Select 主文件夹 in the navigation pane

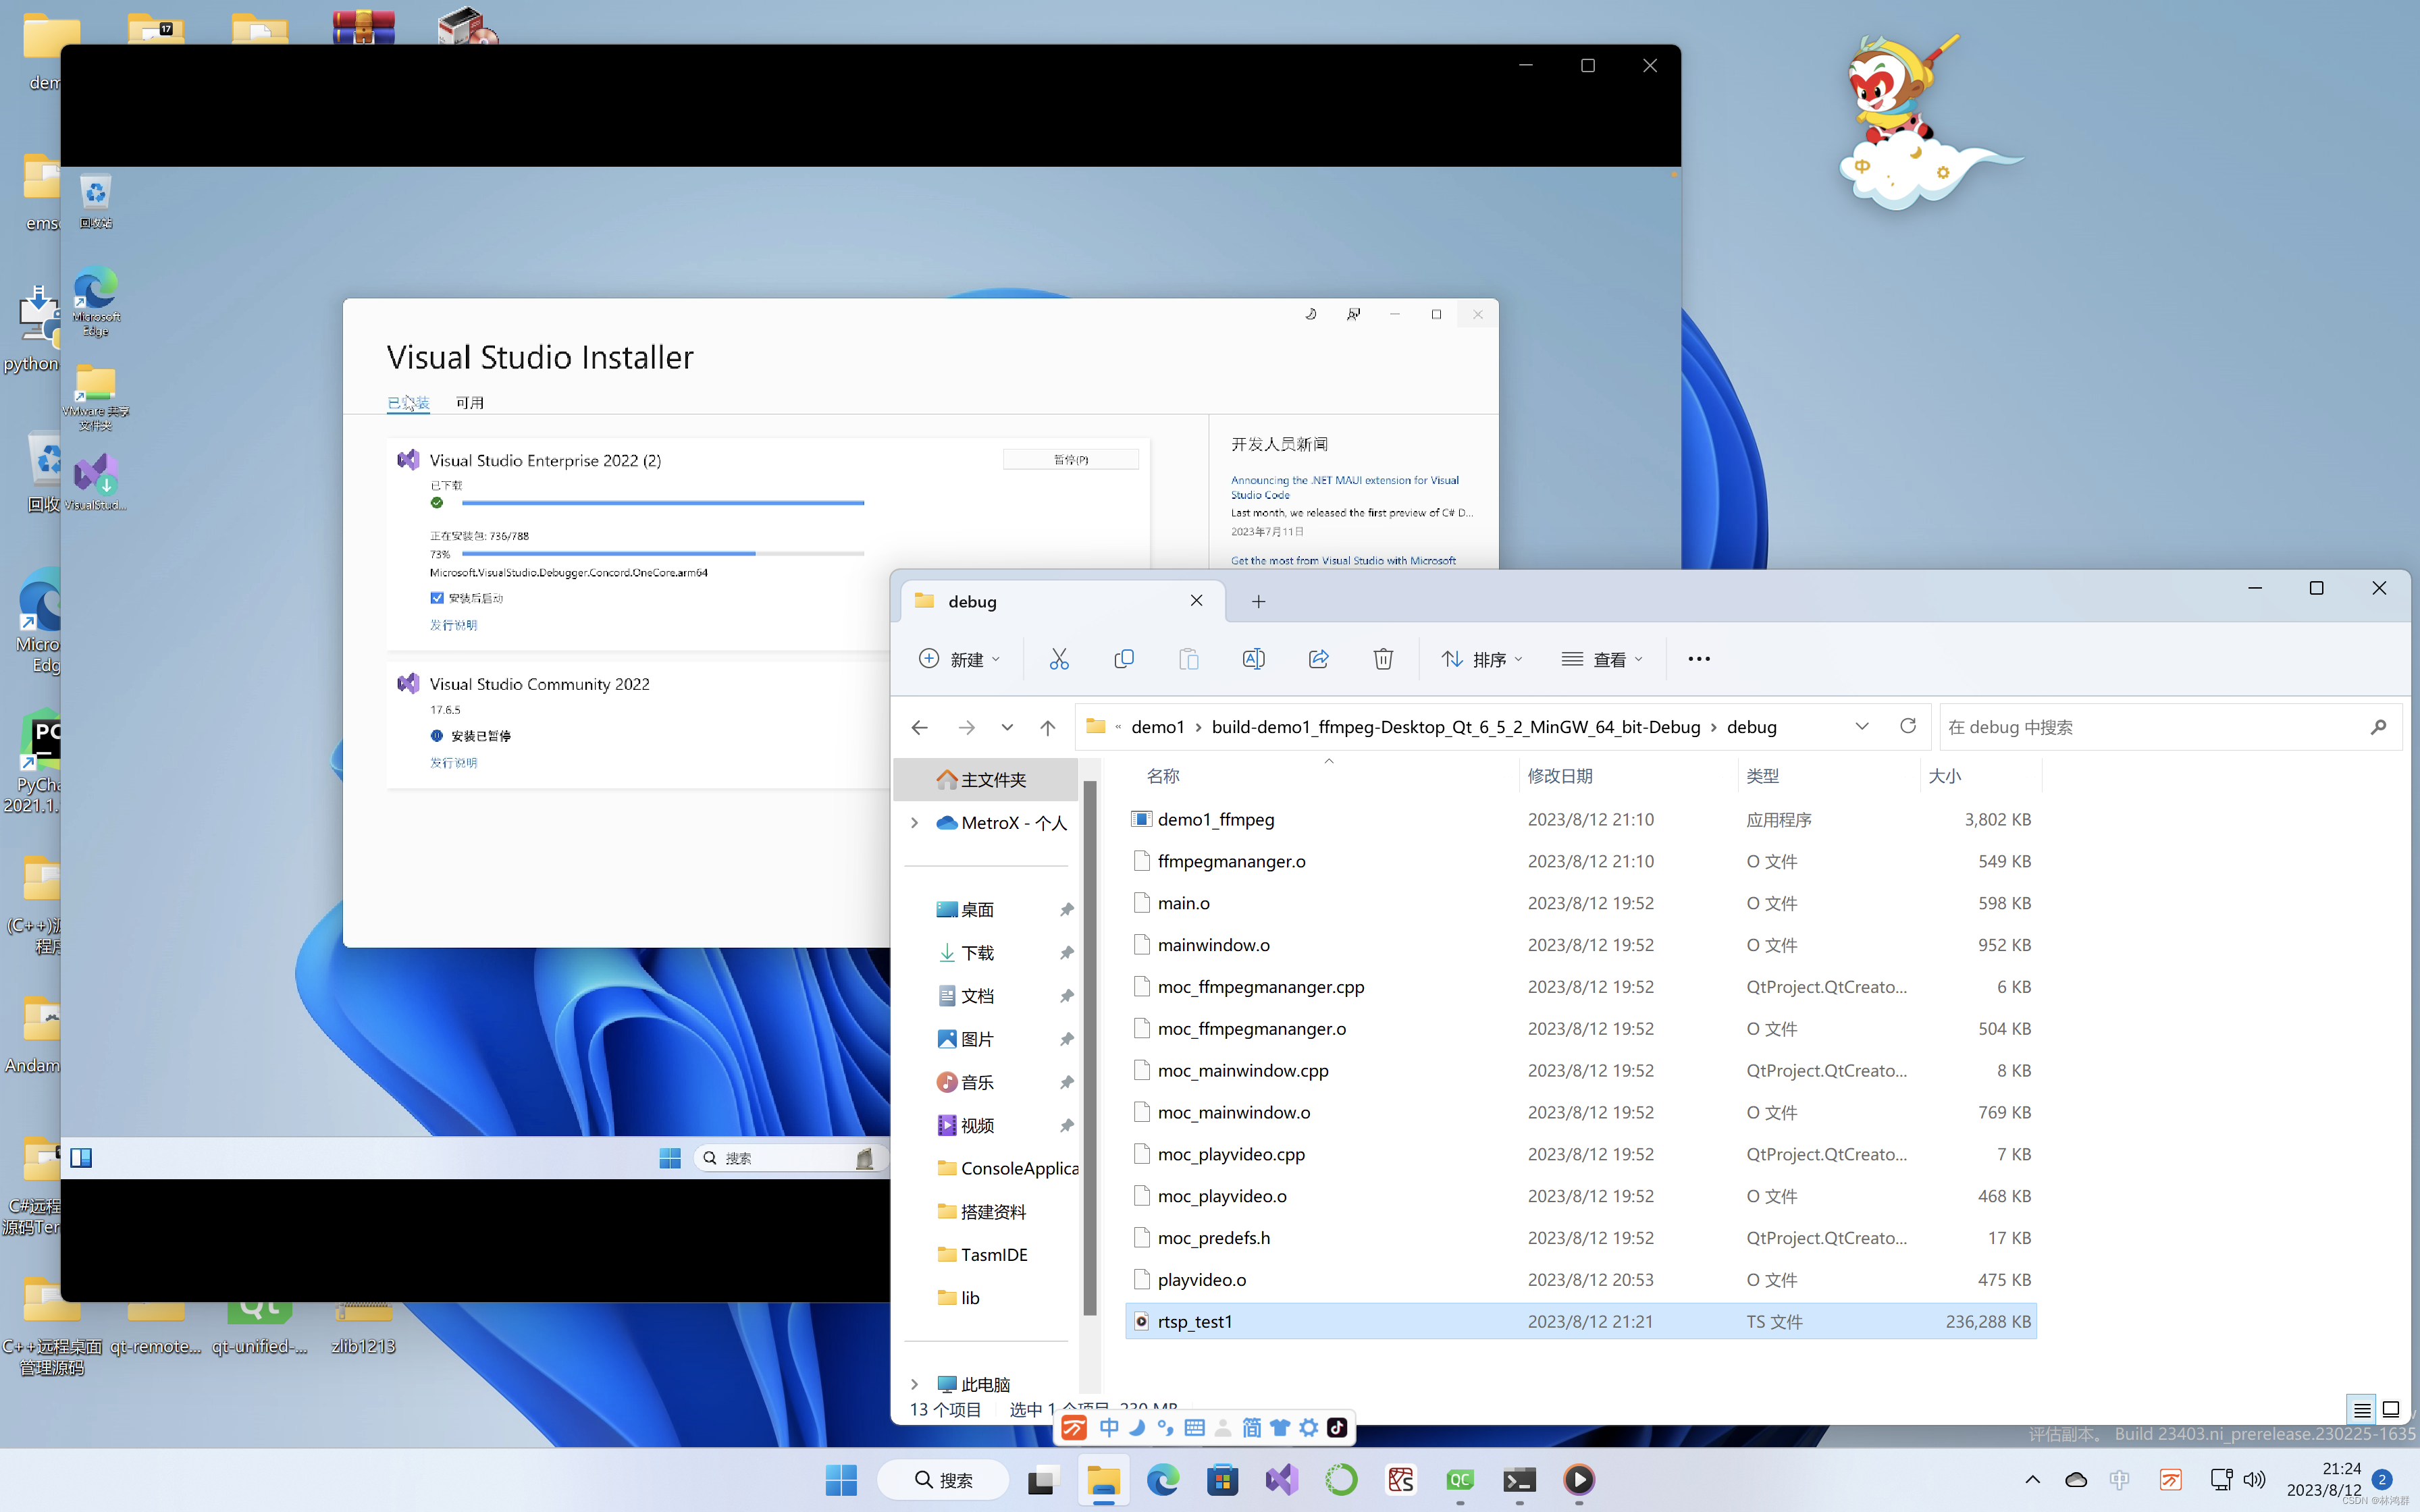[x=985, y=779]
